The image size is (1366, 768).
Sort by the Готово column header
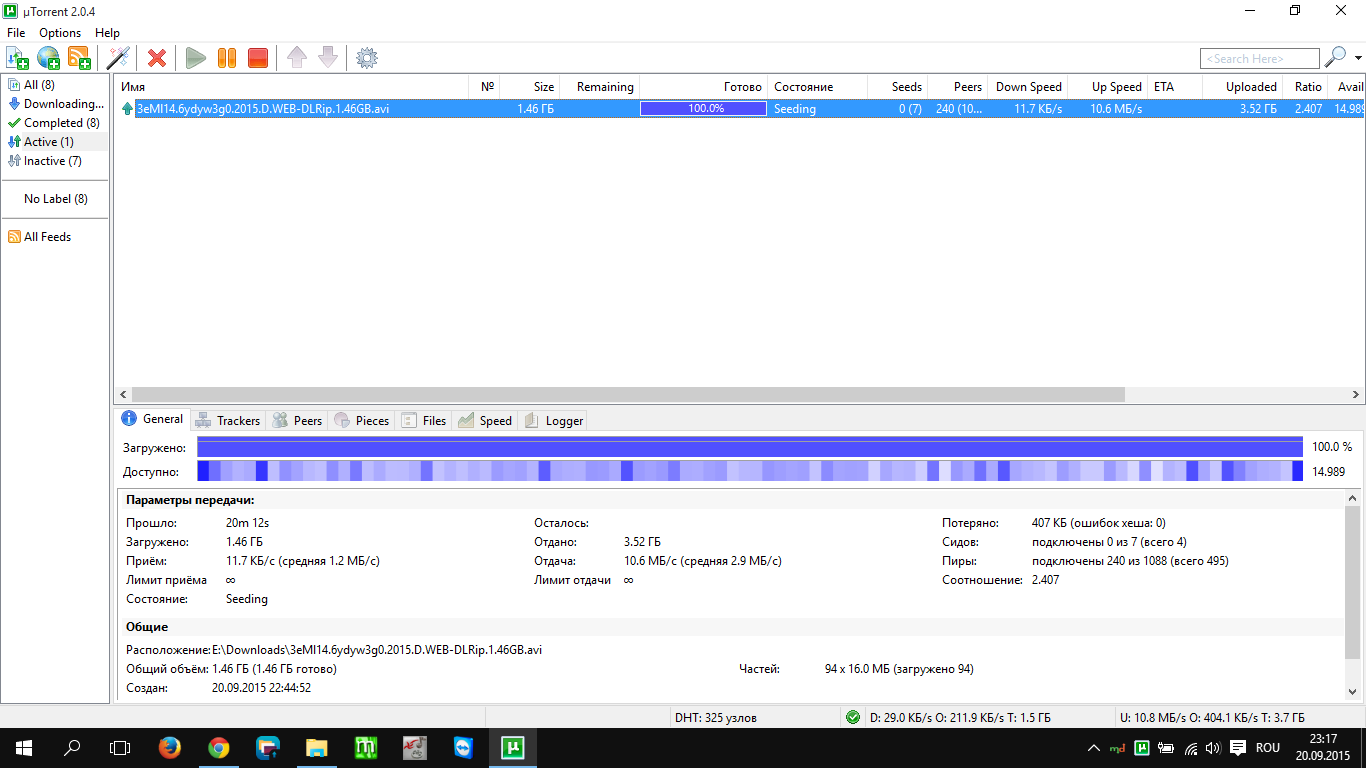[703, 87]
